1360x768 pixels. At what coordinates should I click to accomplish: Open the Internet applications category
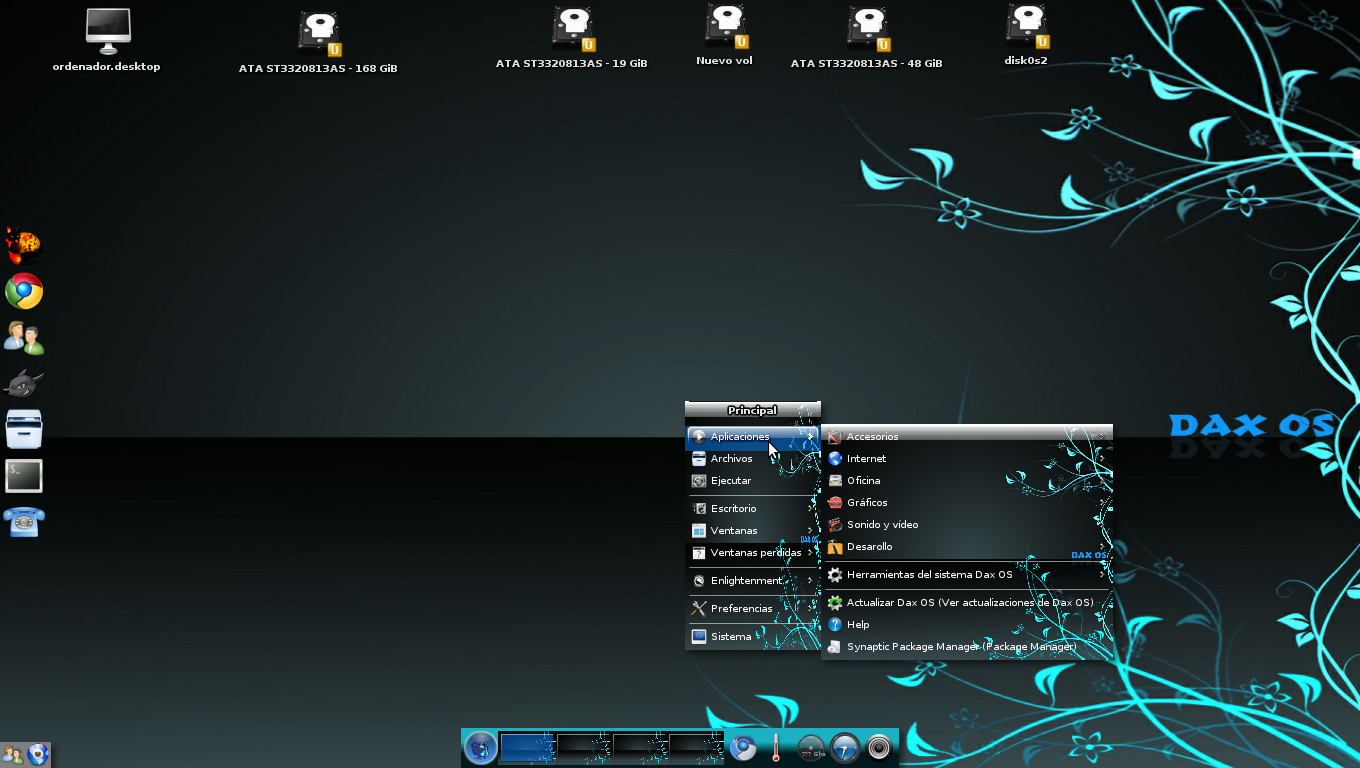click(x=967, y=459)
